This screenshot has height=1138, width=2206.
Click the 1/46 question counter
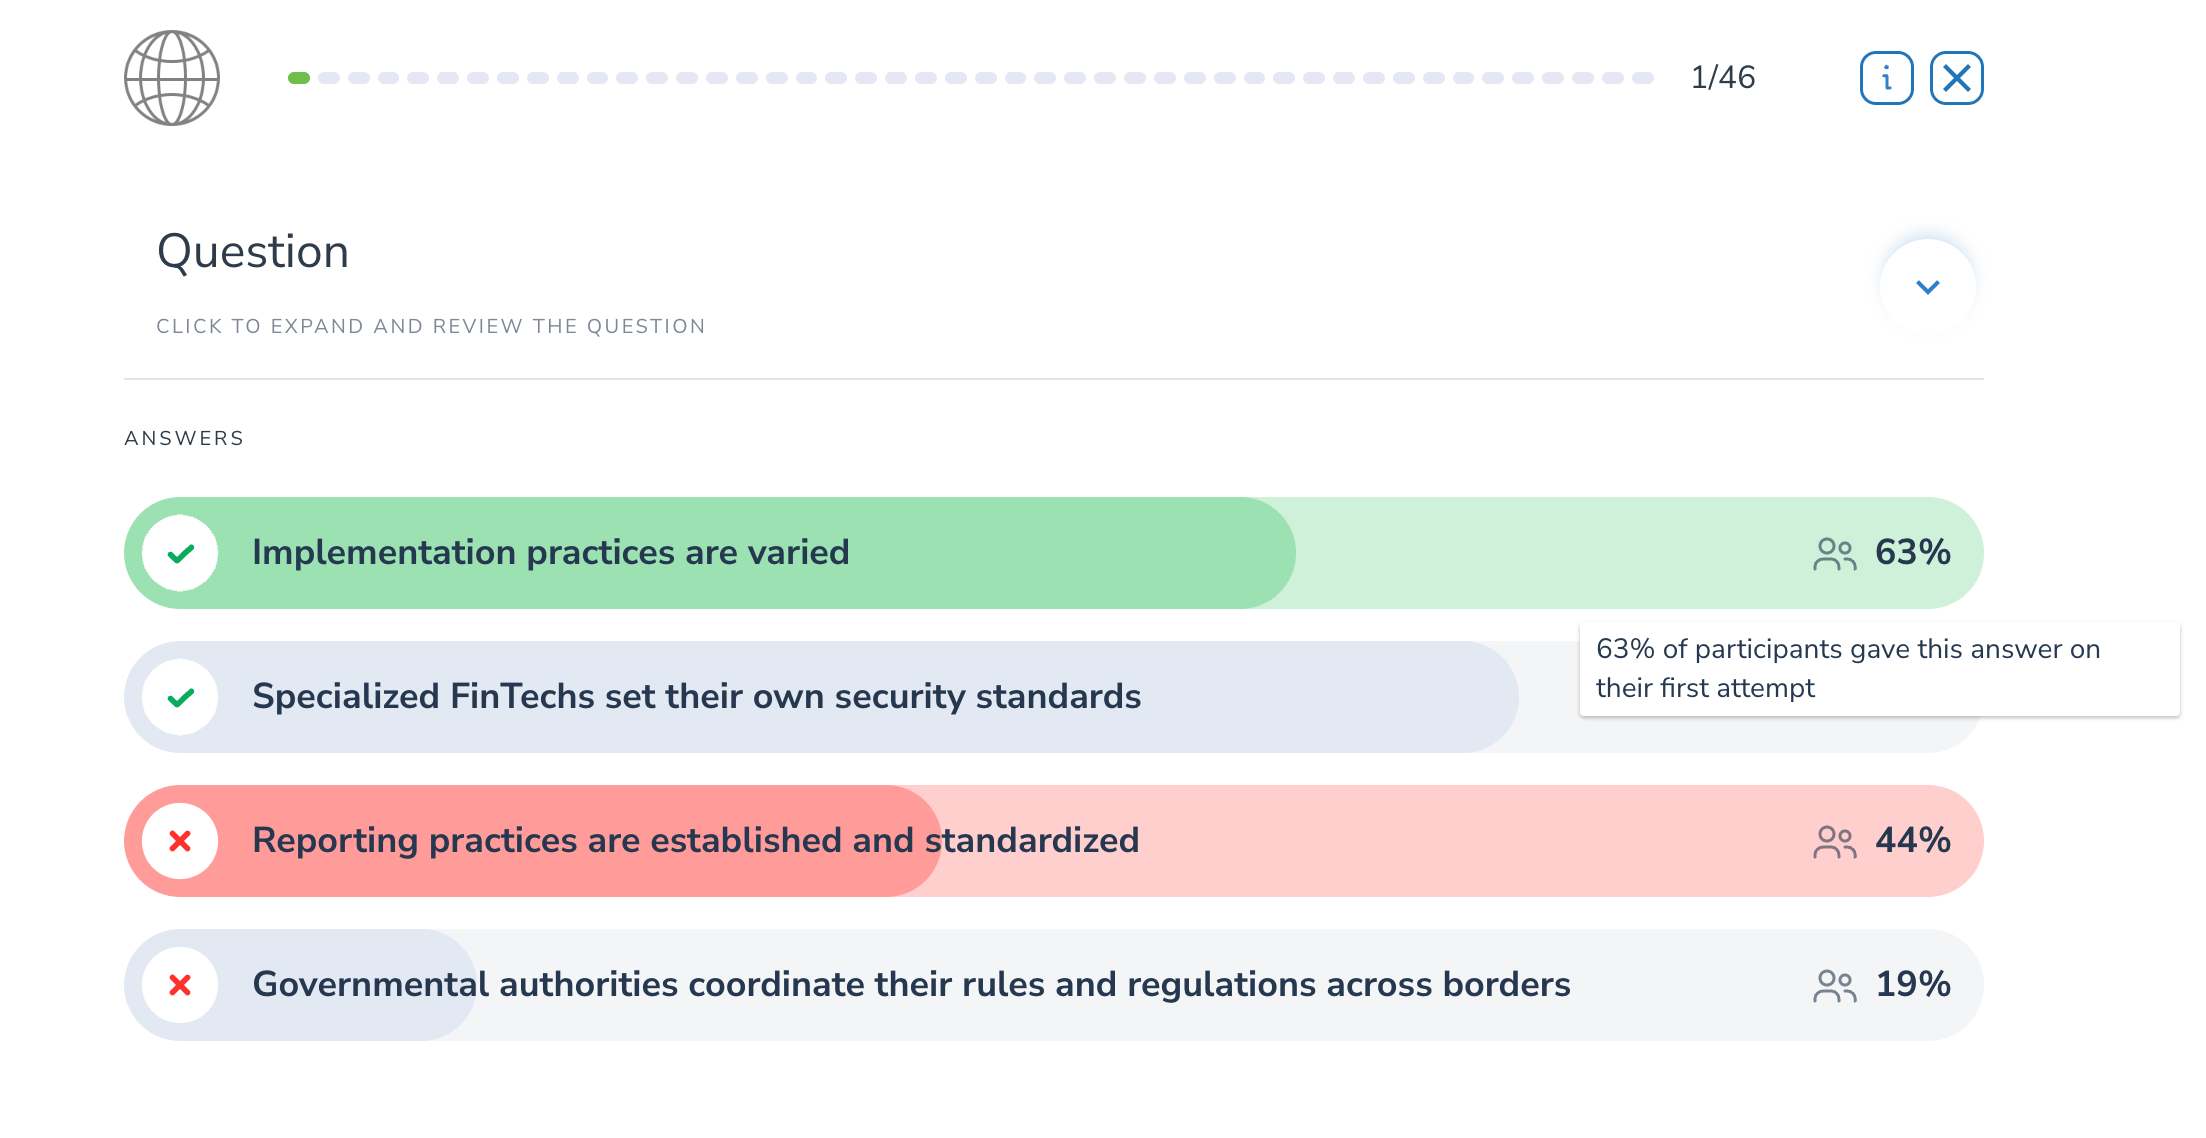pyautogui.click(x=1722, y=78)
